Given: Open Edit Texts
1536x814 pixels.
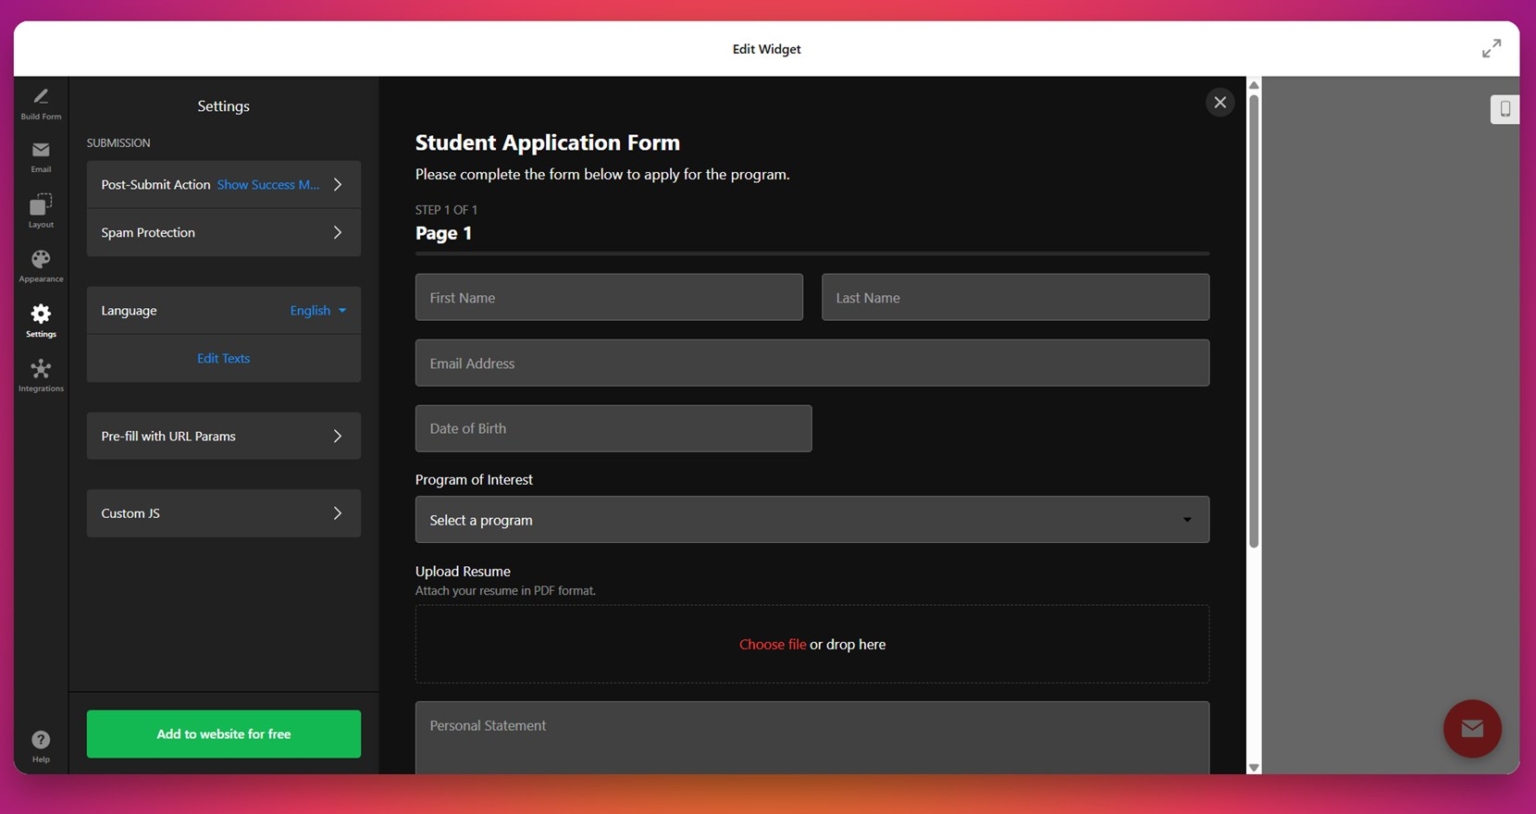Looking at the screenshot, I should tap(223, 358).
